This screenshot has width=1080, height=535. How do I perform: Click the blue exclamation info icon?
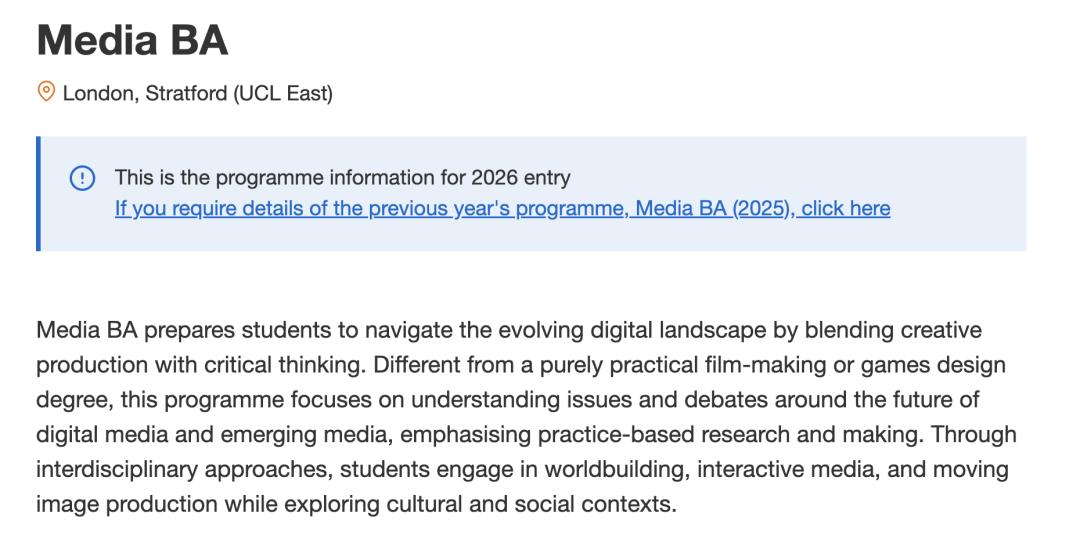tap(82, 179)
